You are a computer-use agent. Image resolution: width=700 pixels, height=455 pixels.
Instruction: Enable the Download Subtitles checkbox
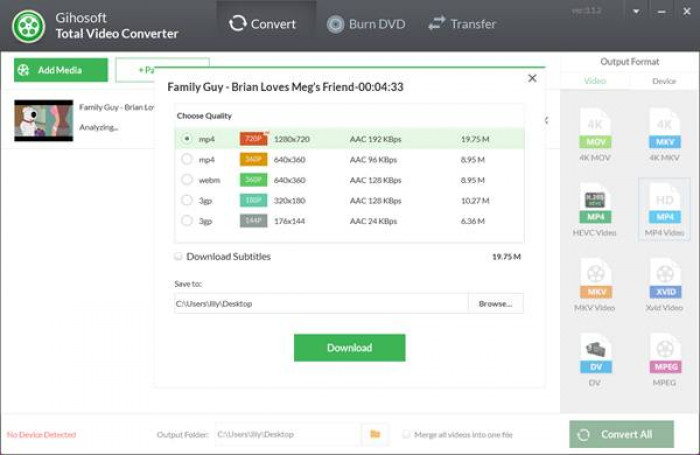click(179, 257)
